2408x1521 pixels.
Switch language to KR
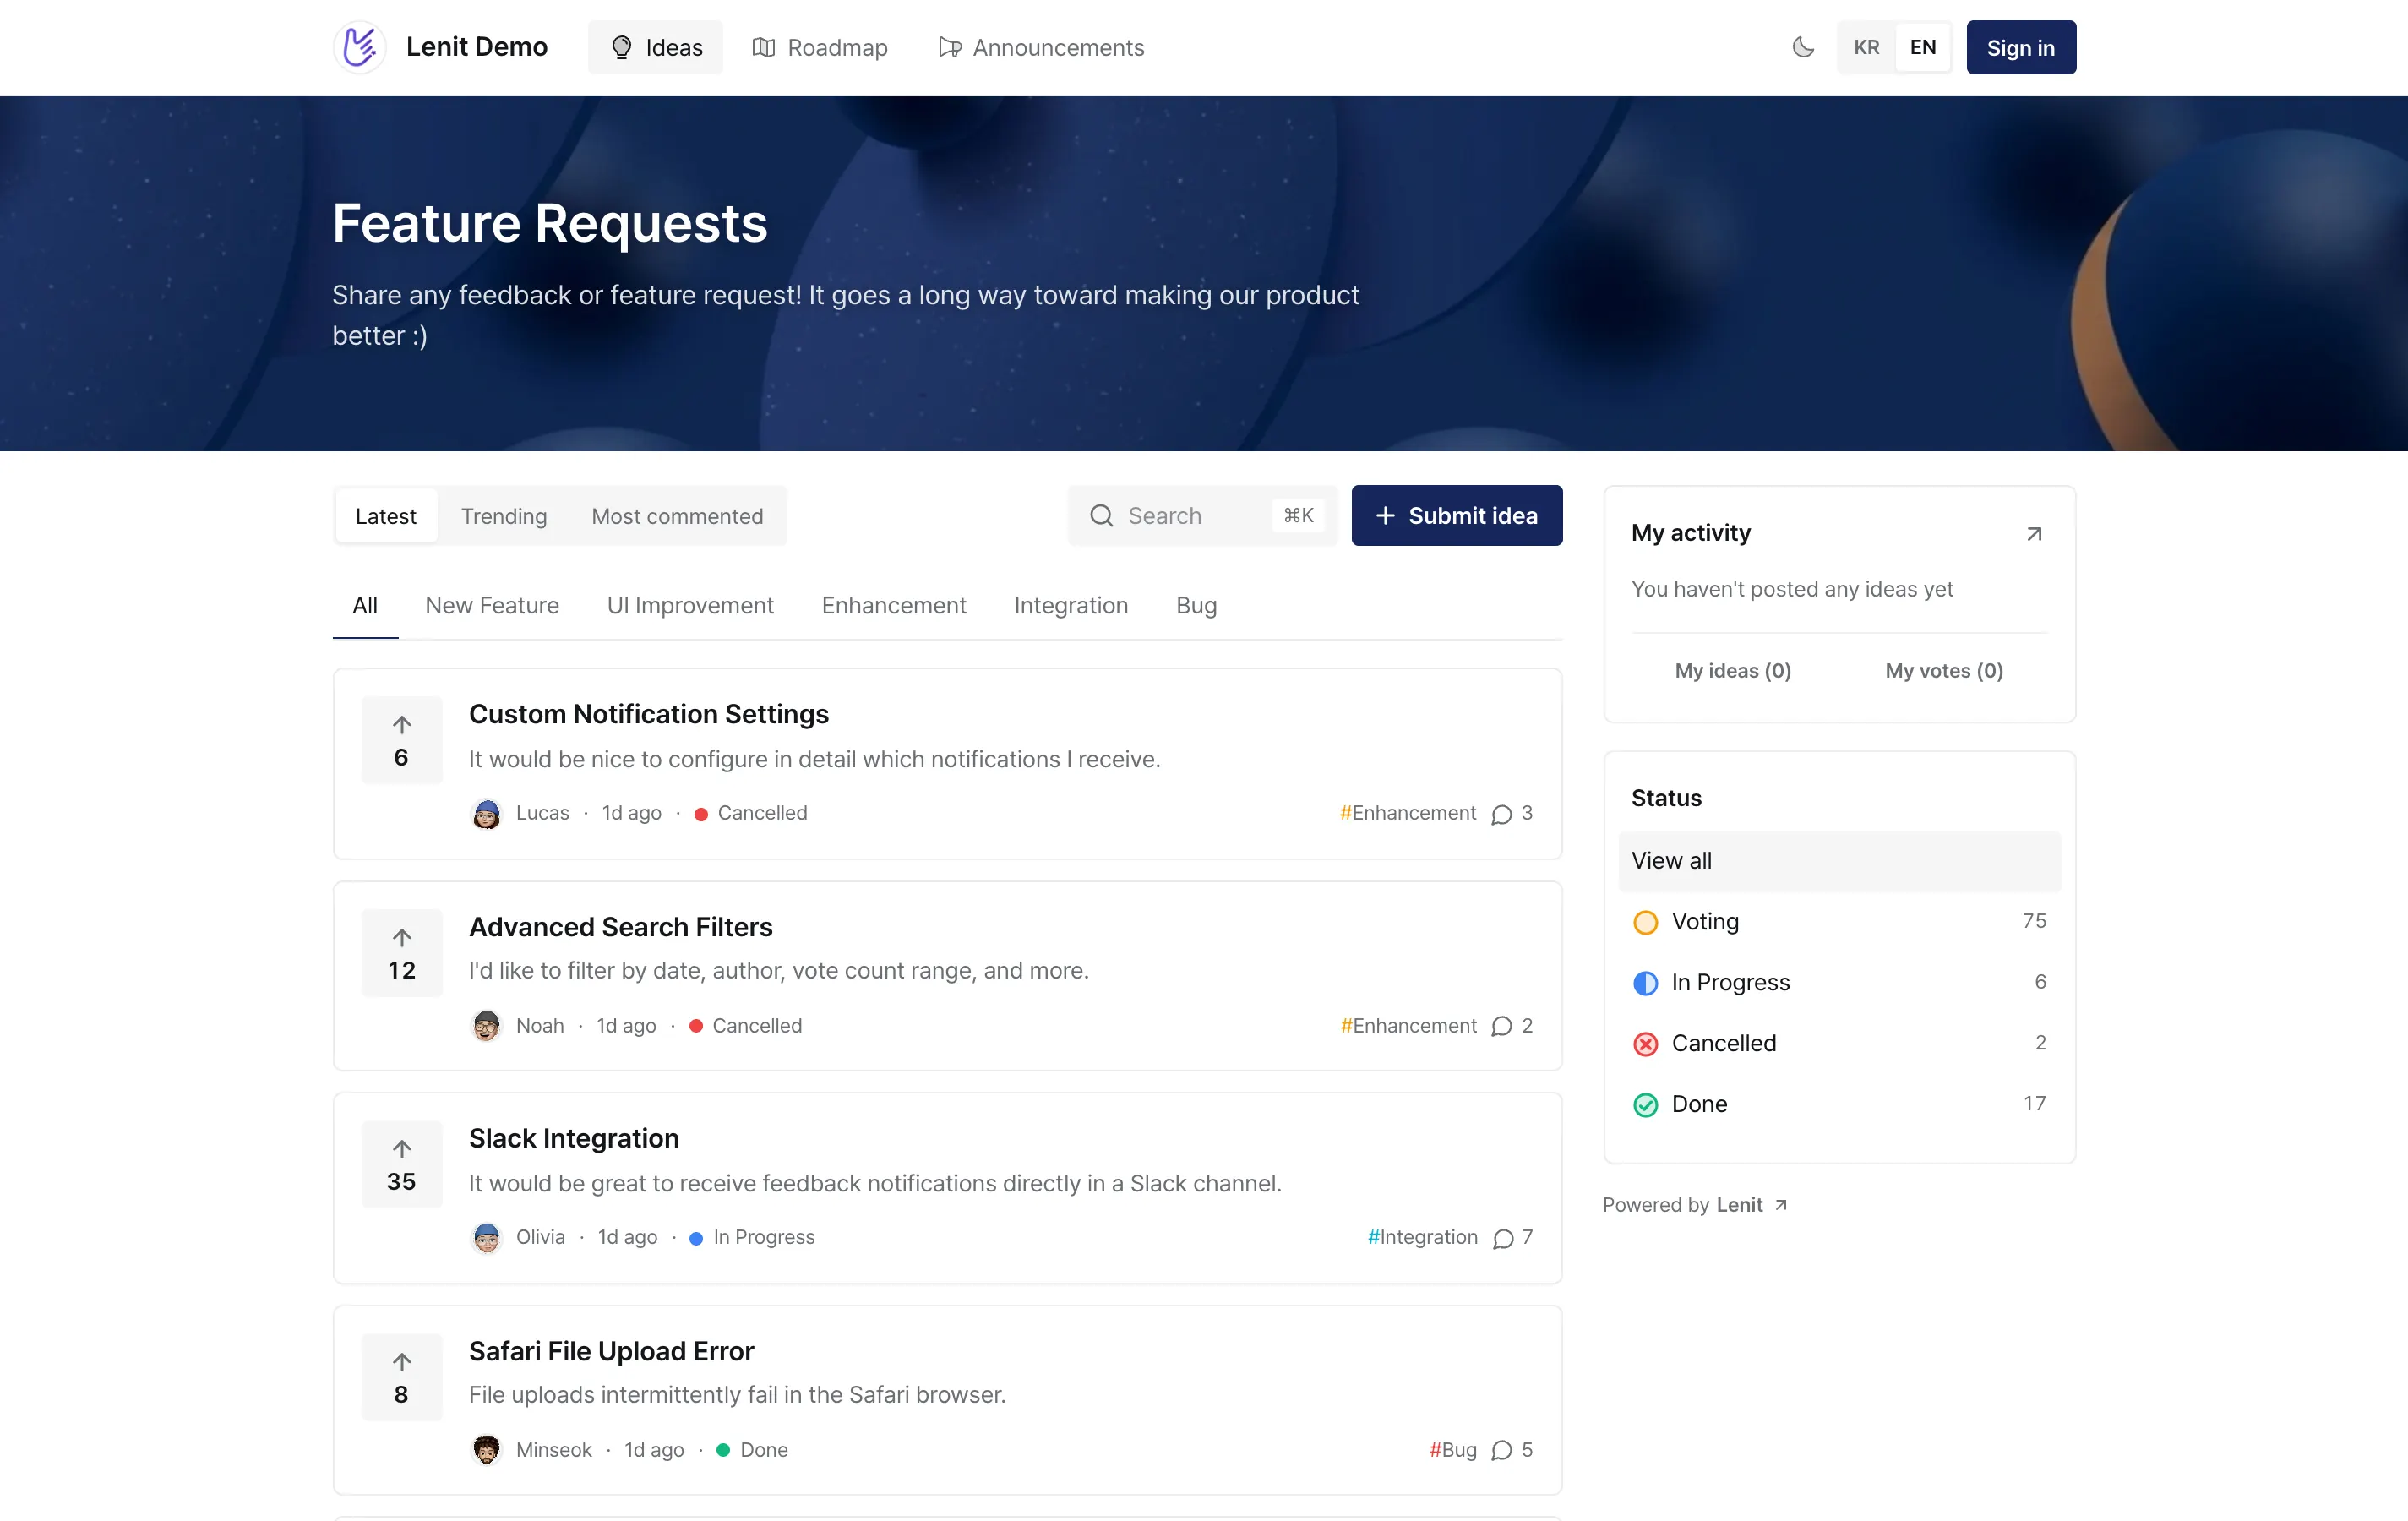click(1866, 47)
